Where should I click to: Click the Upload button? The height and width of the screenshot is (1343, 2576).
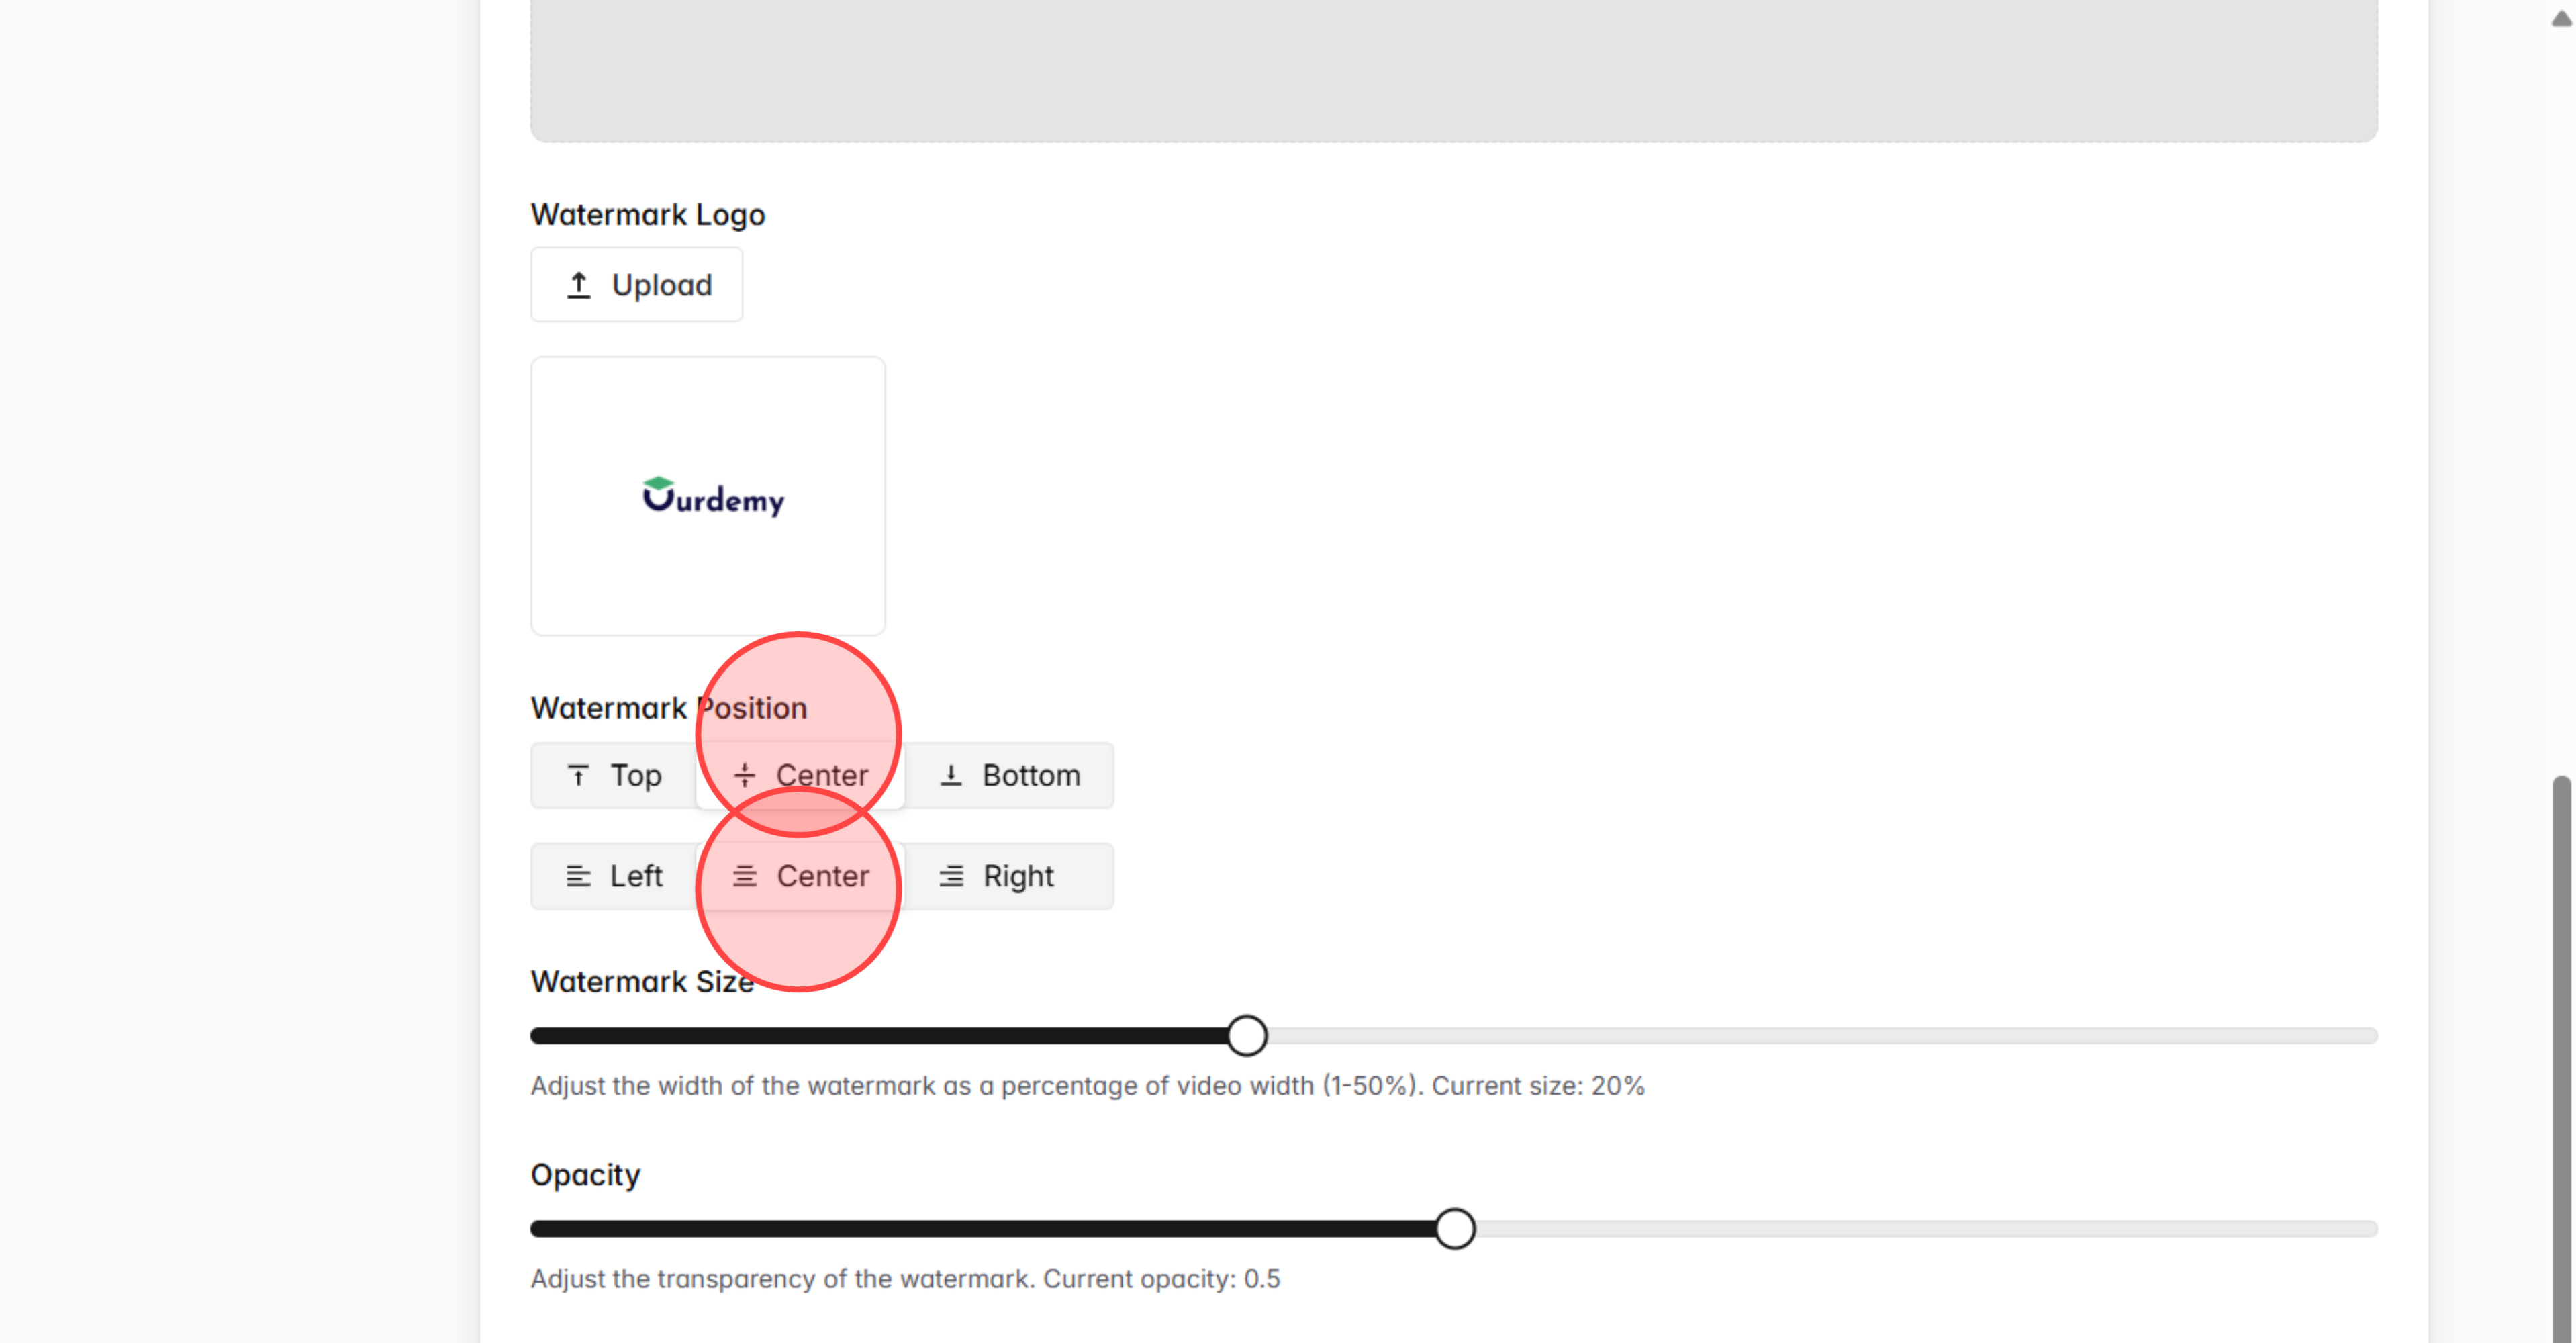click(636, 284)
